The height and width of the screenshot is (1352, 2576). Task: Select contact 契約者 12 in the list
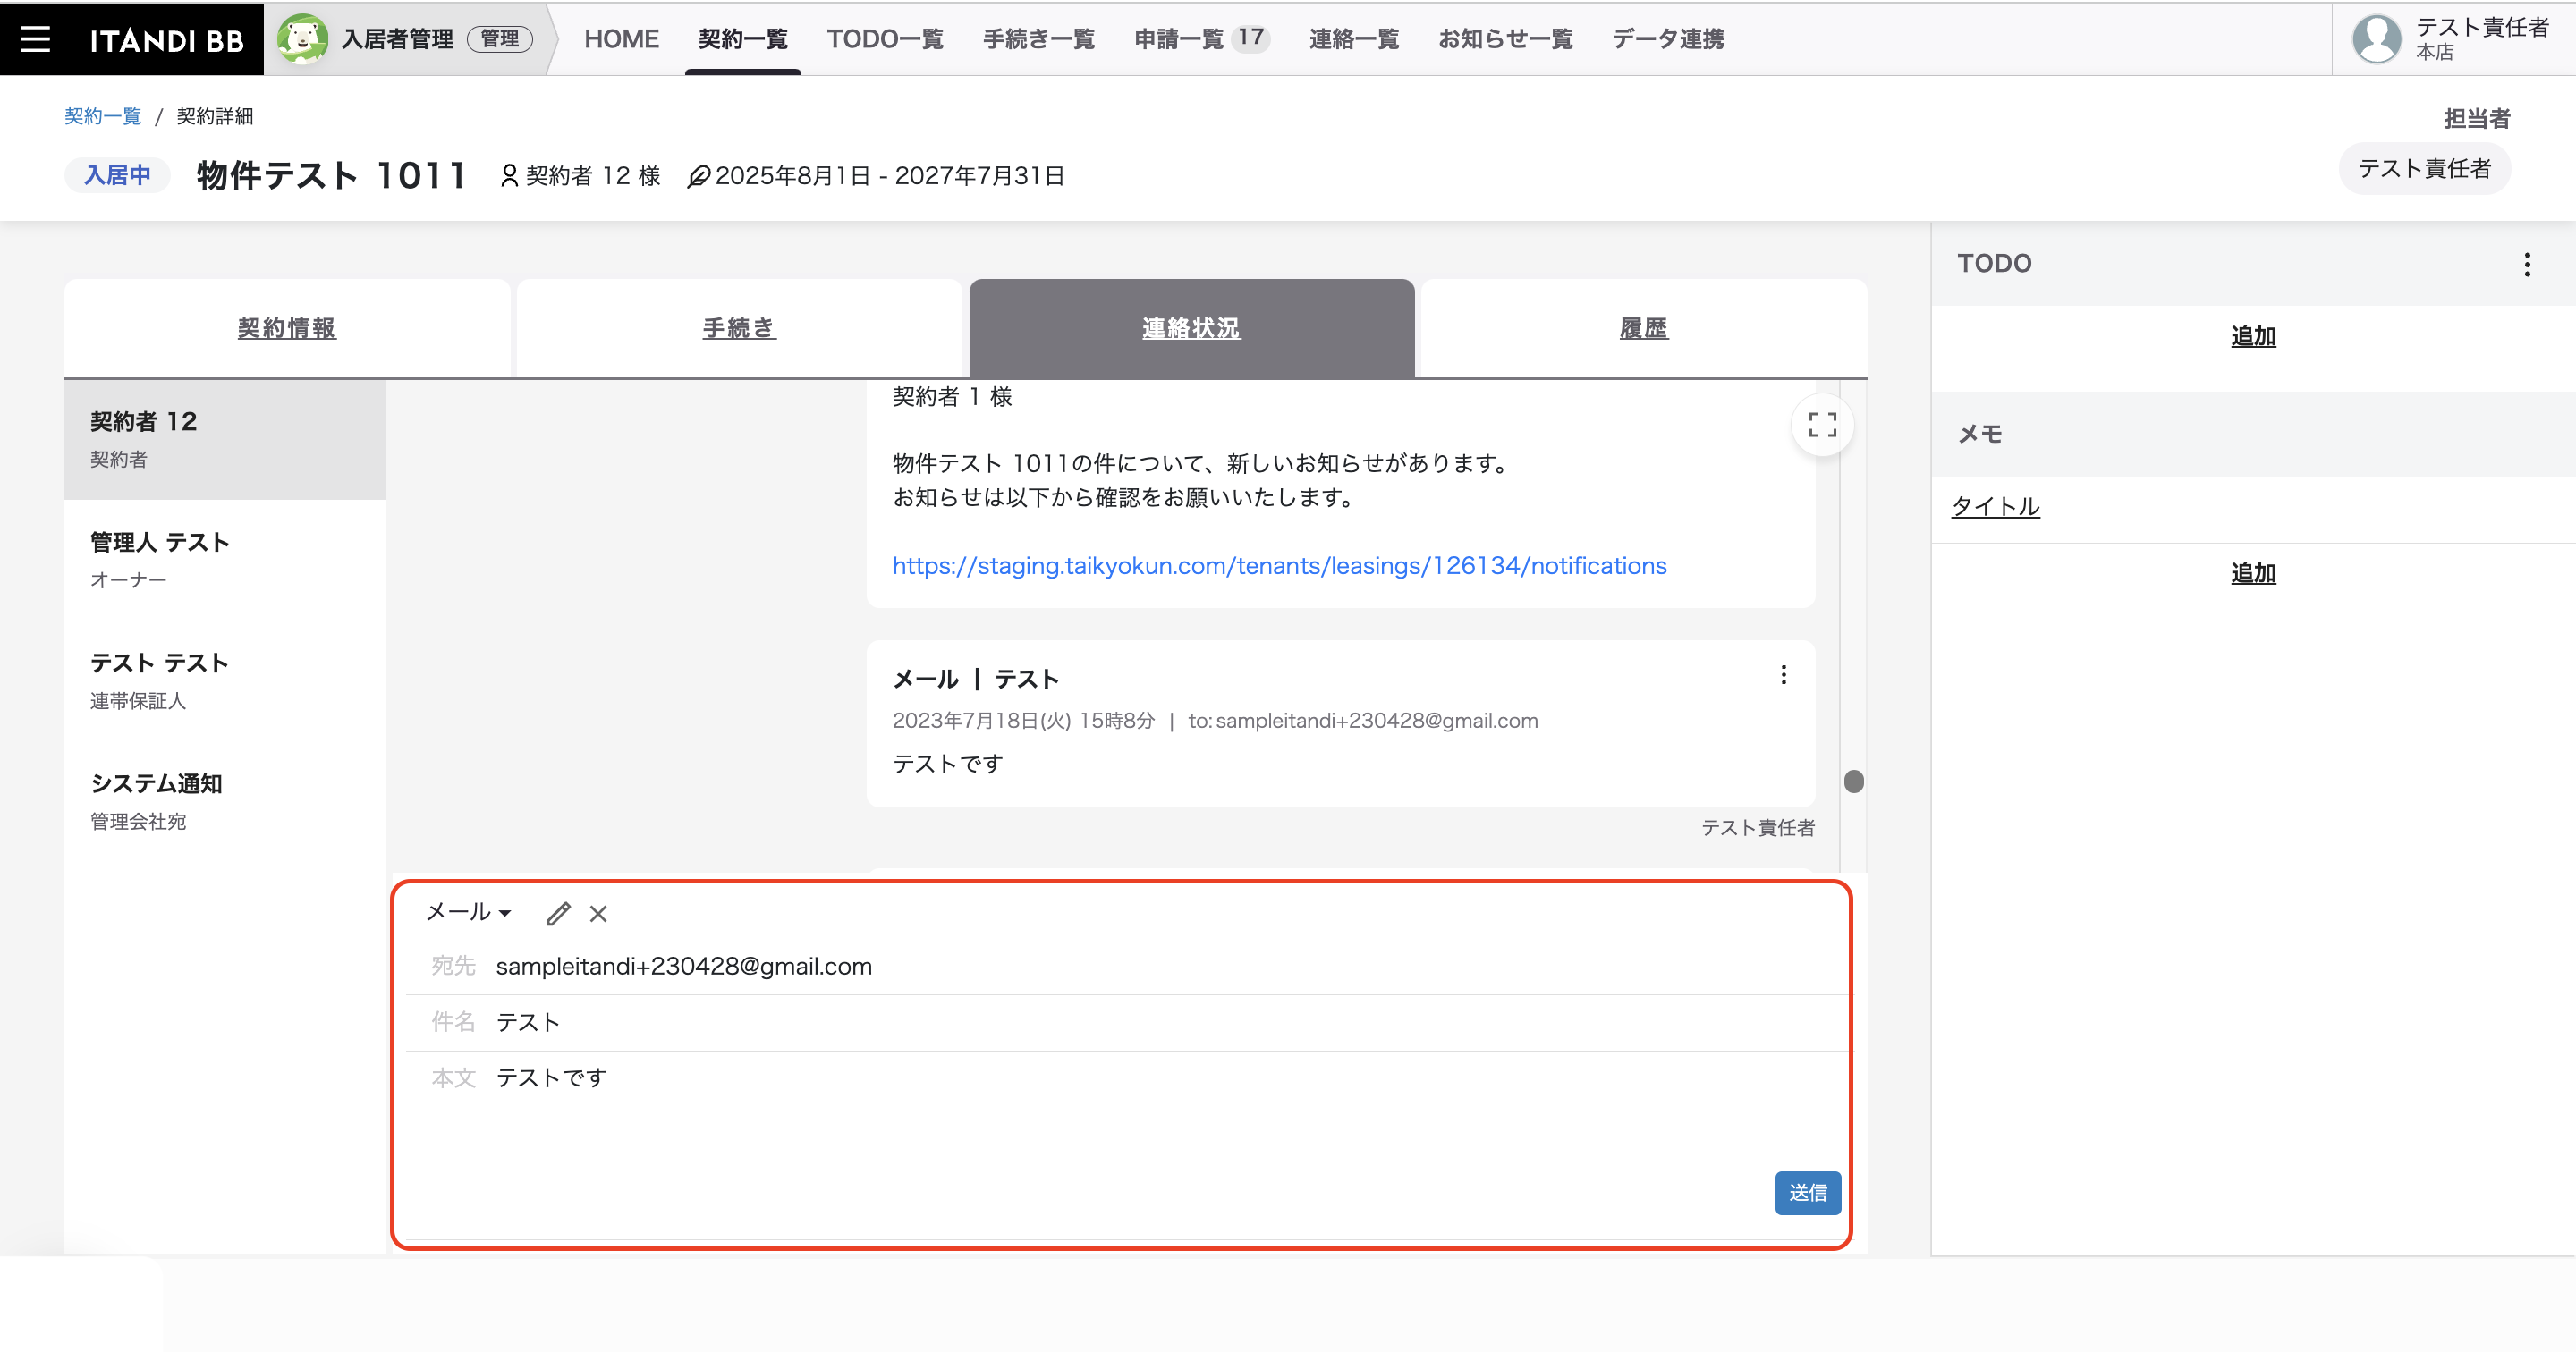225,439
